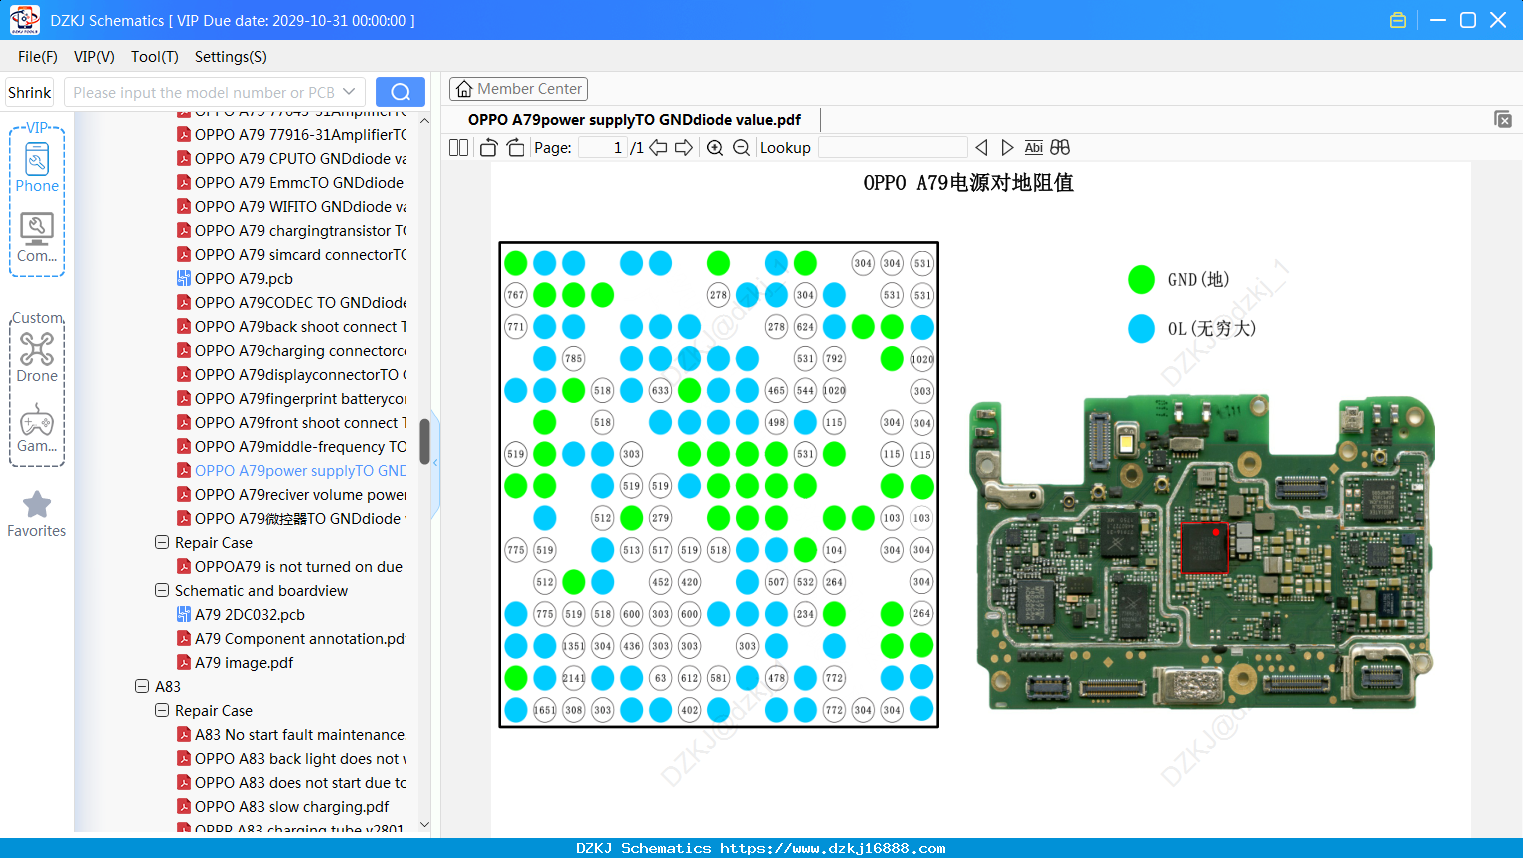Click the red highlighted chip on board
This screenshot has width=1523, height=858.
[x=1205, y=547]
